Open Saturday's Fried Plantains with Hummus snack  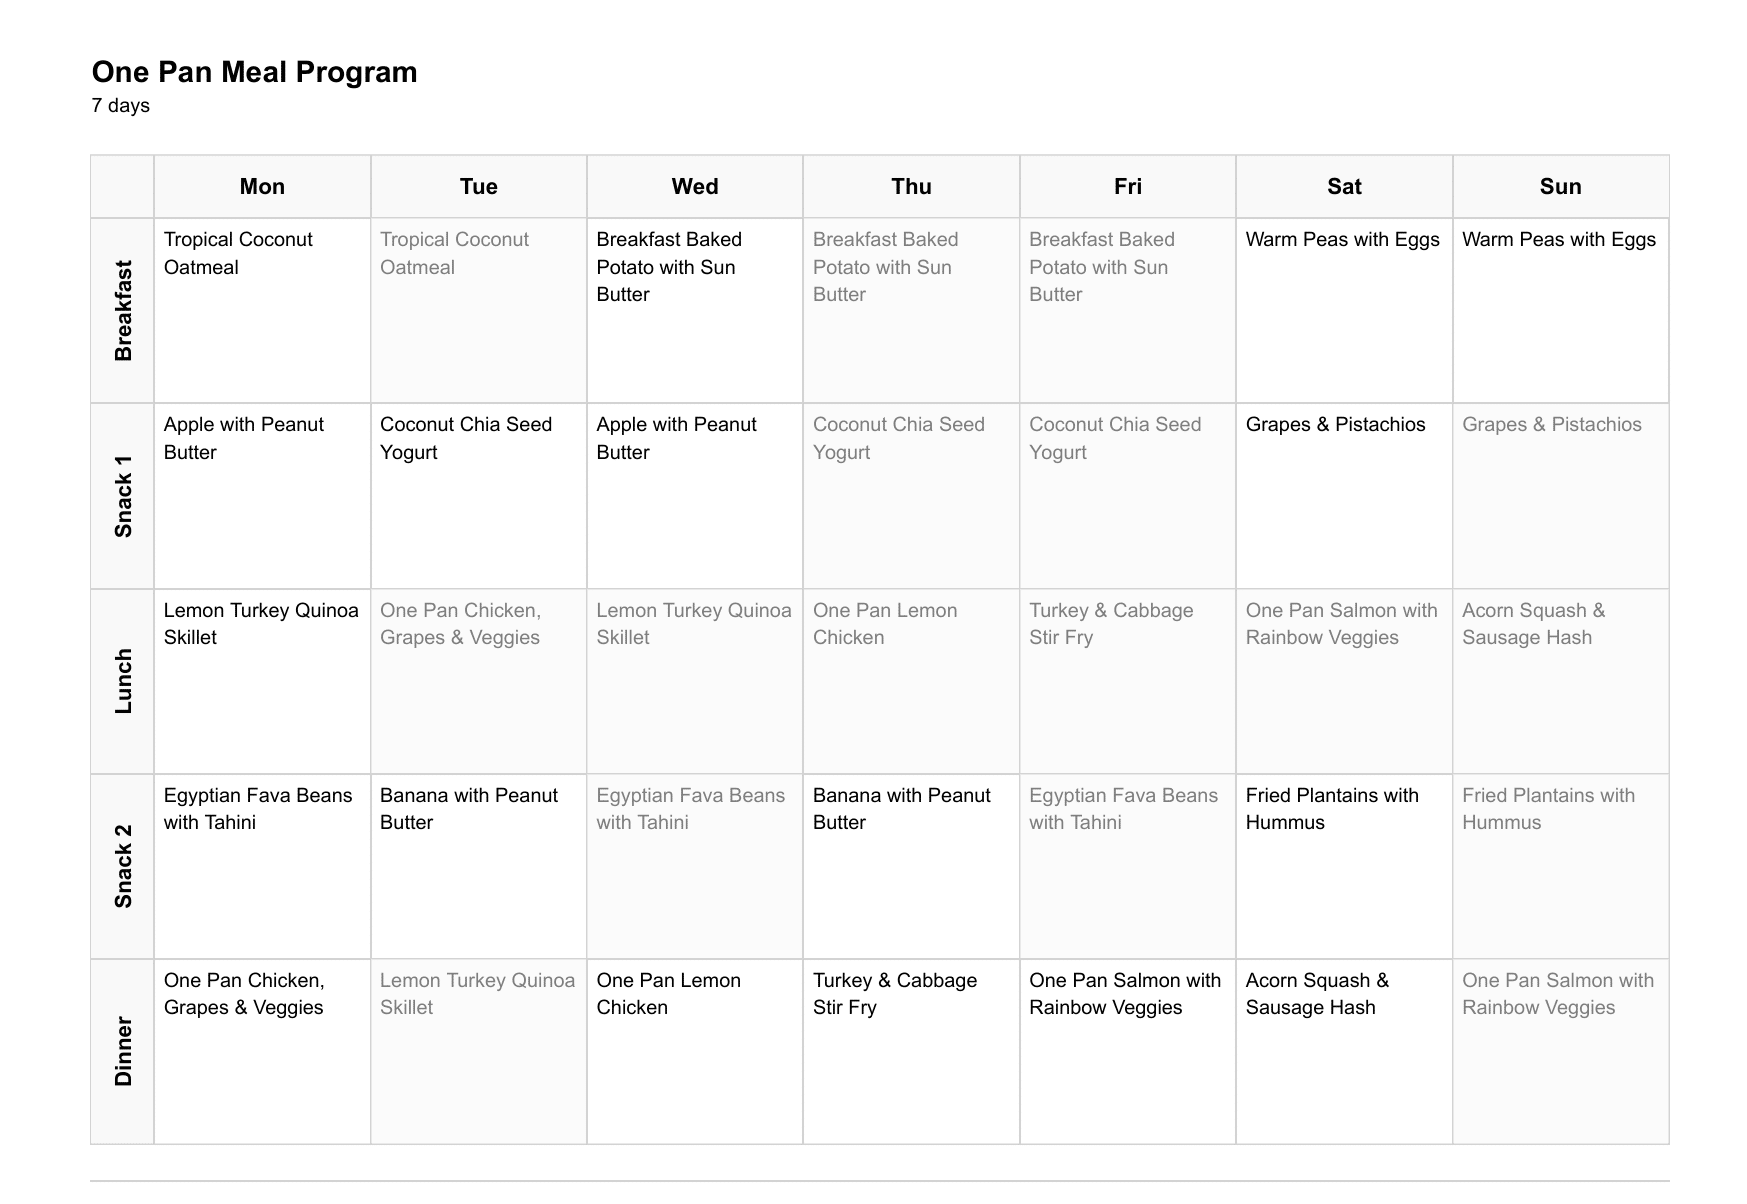pyautogui.click(x=1332, y=809)
